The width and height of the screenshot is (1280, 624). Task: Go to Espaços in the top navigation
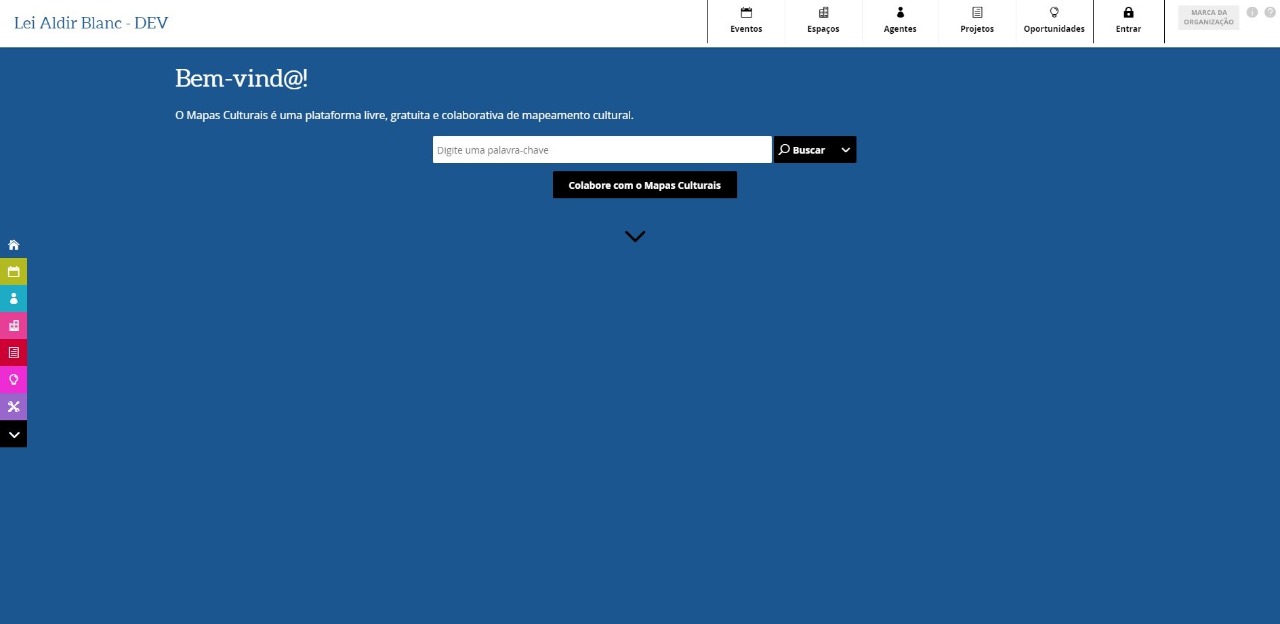click(823, 21)
